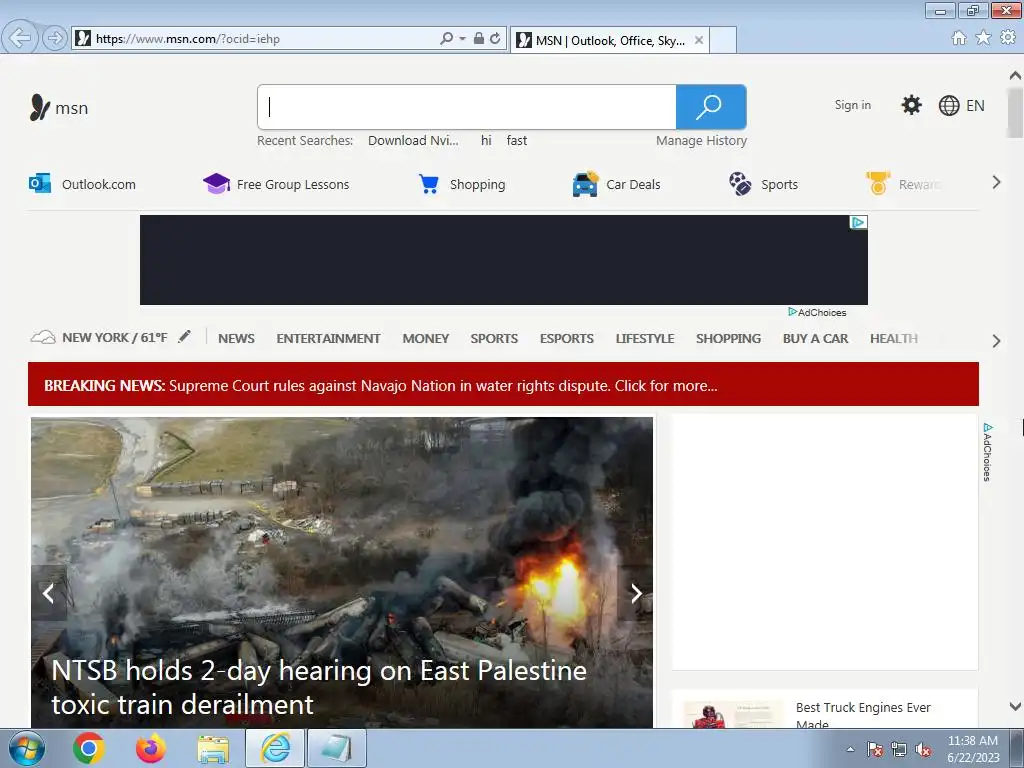Click the AdChoices label under banner
This screenshot has width=1024, height=768.
[817, 312]
